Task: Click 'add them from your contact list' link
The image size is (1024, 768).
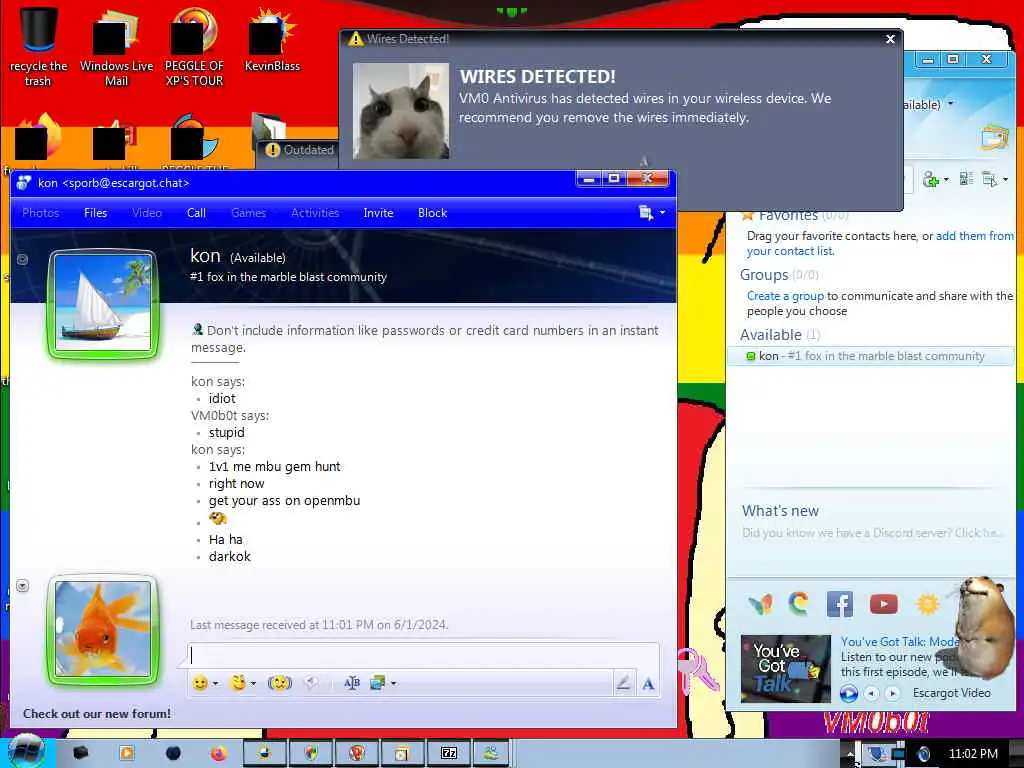Action: pyautogui.click(x=975, y=236)
